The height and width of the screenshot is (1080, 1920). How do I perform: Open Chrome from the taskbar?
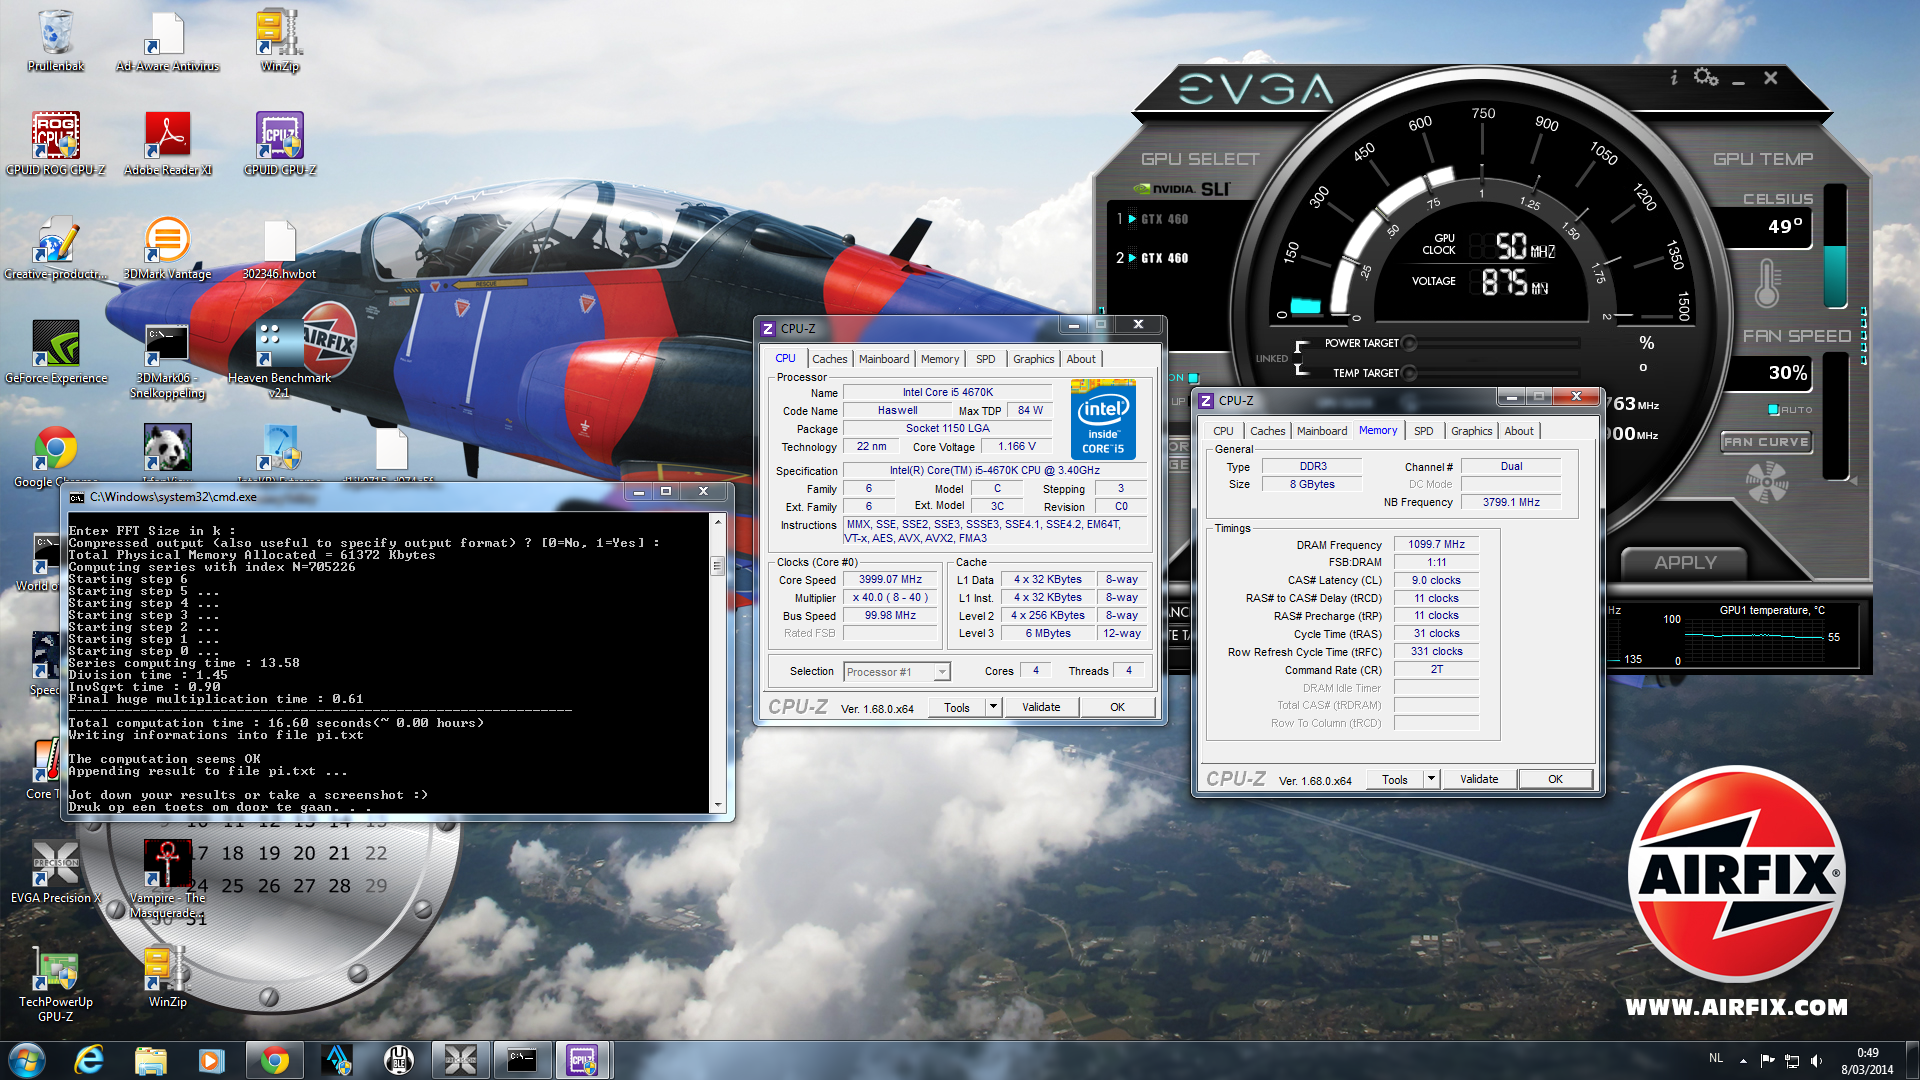point(274,1060)
